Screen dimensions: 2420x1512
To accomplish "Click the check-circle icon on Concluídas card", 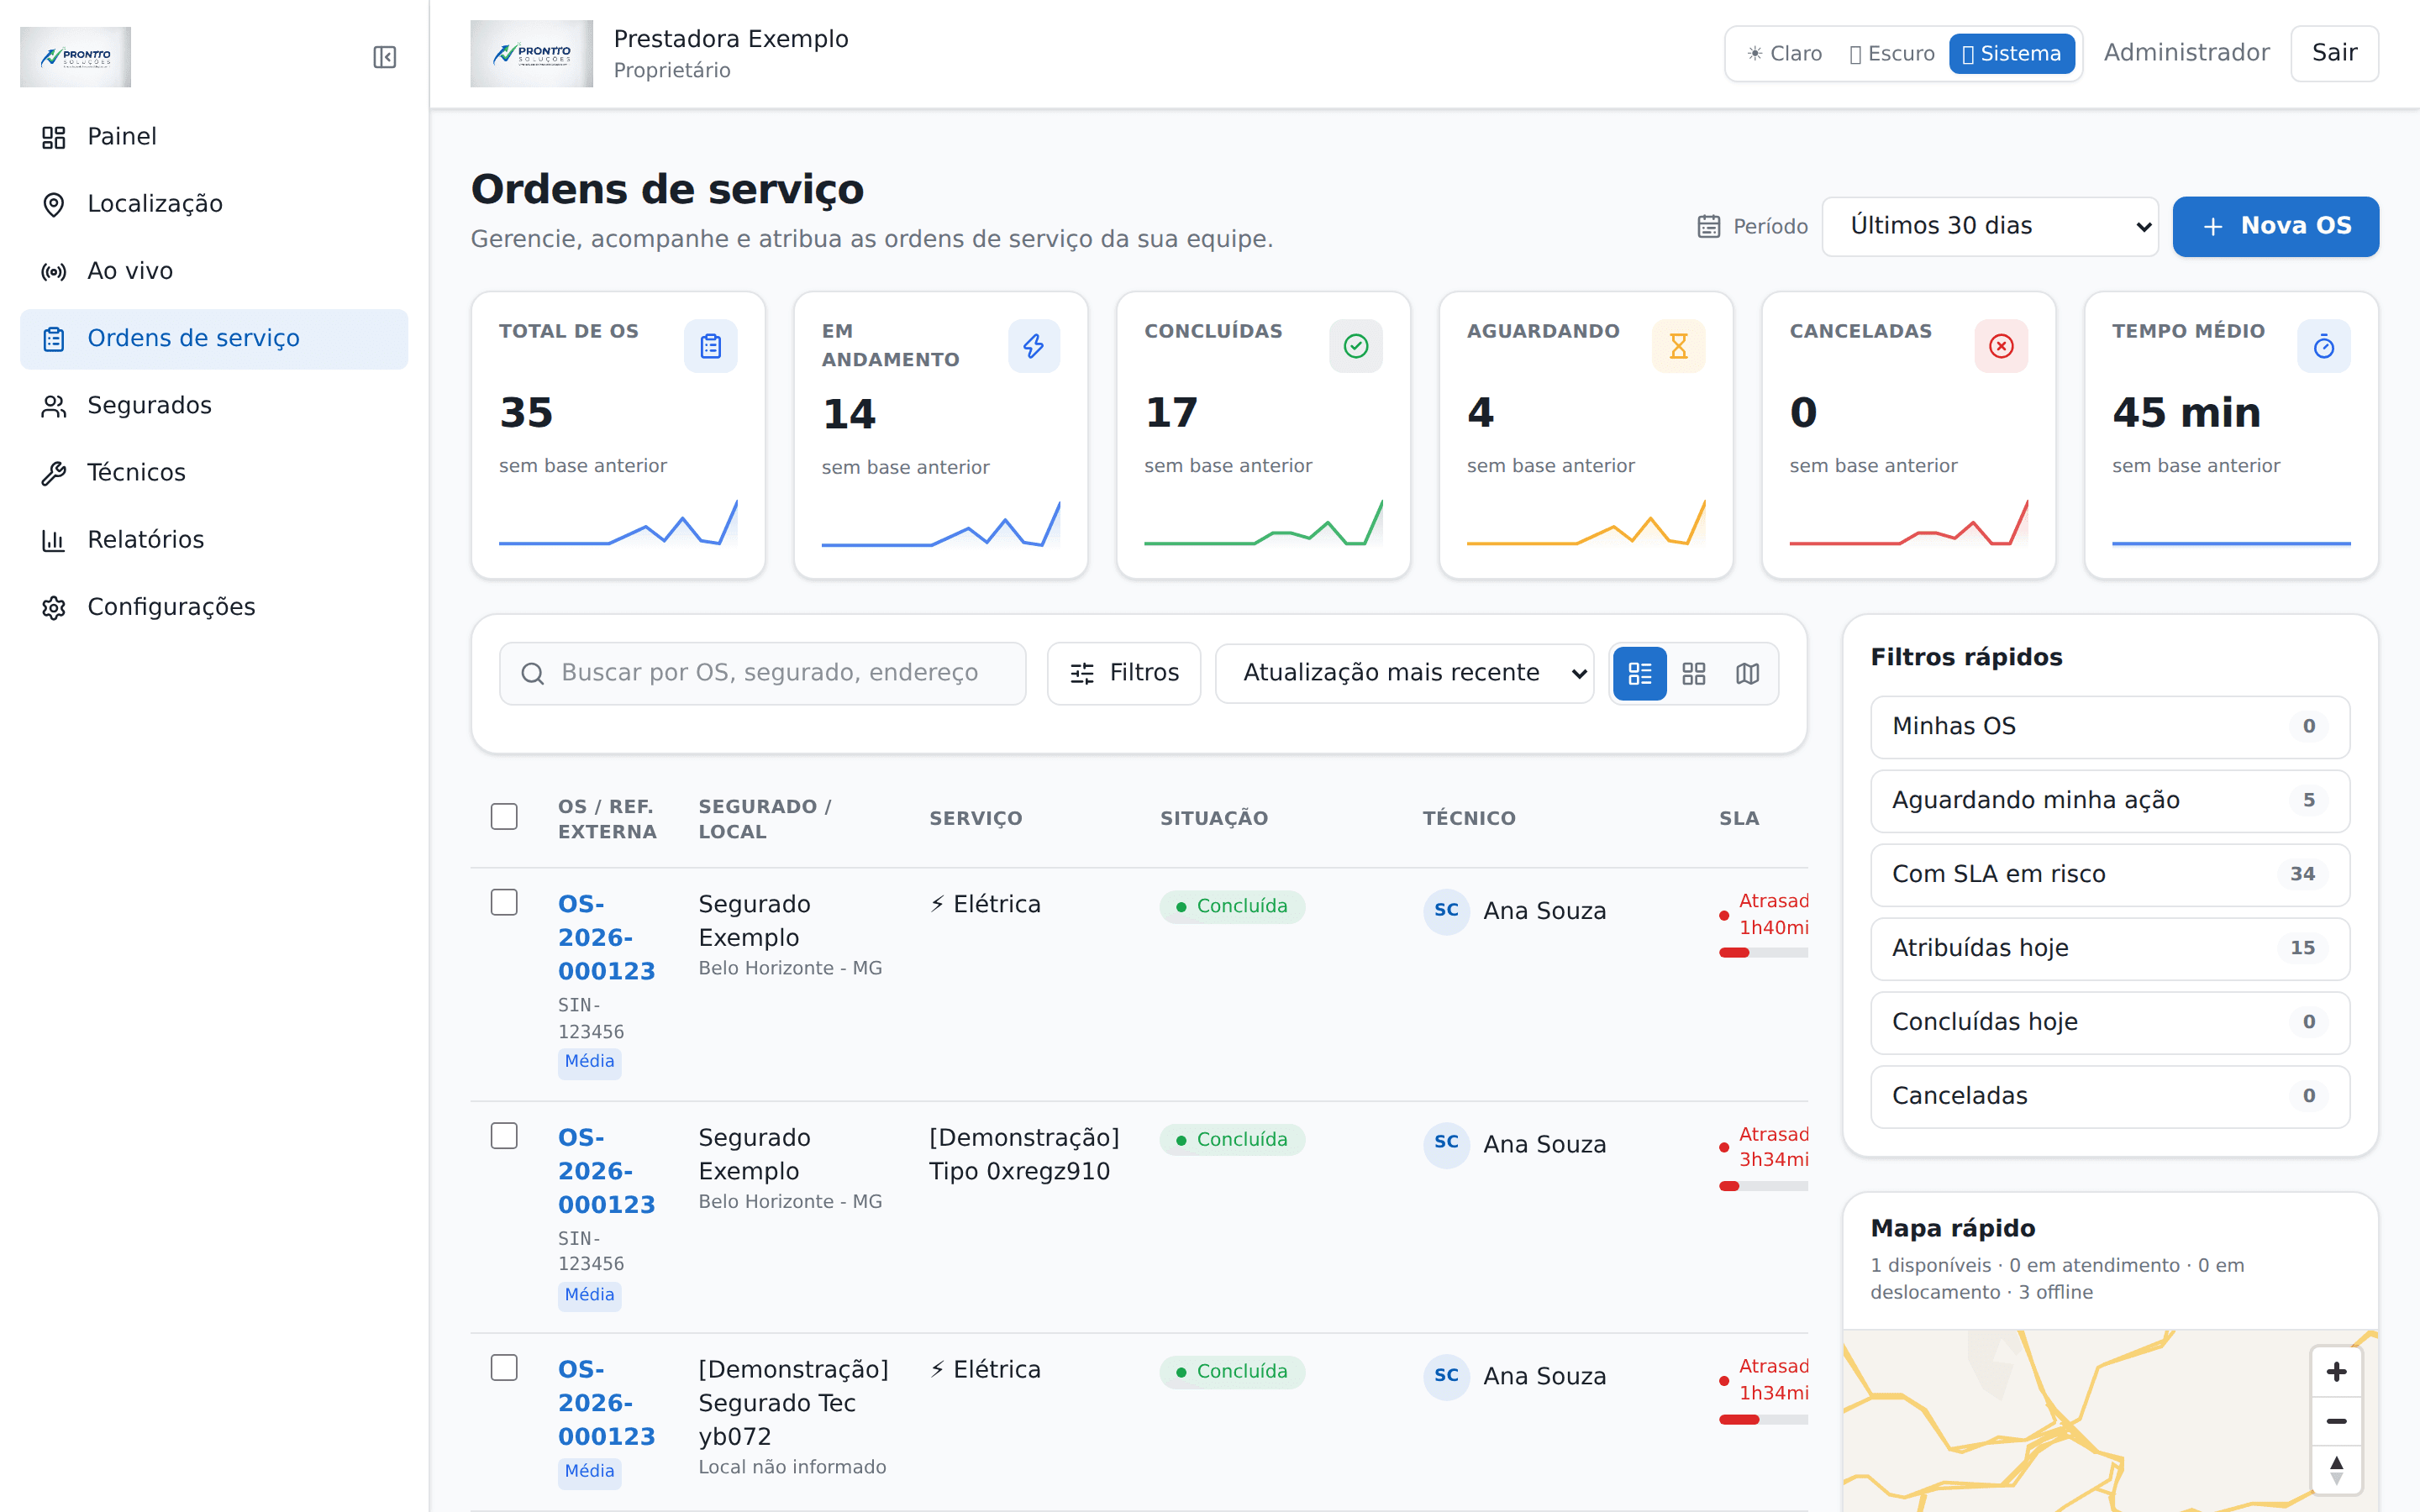I will 1355,346.
